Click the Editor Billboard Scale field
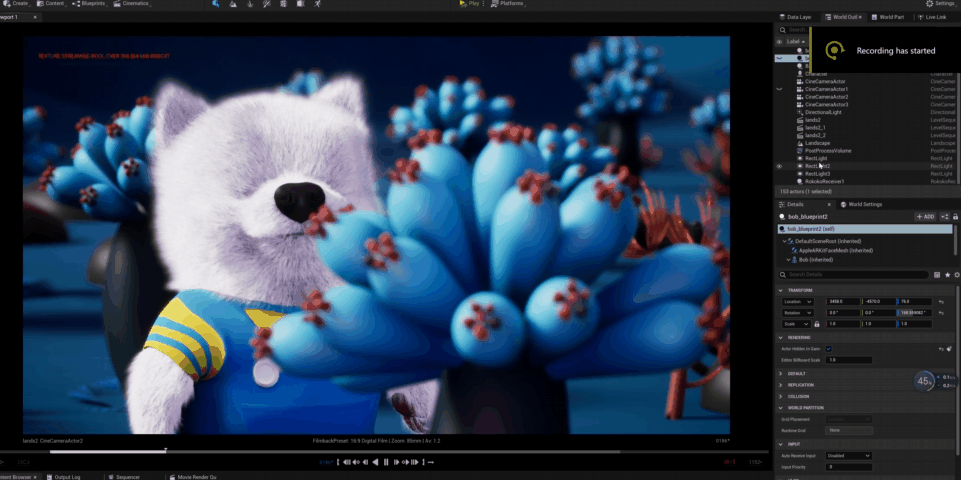Screen dimensions: 961x480 pos(849,360)
